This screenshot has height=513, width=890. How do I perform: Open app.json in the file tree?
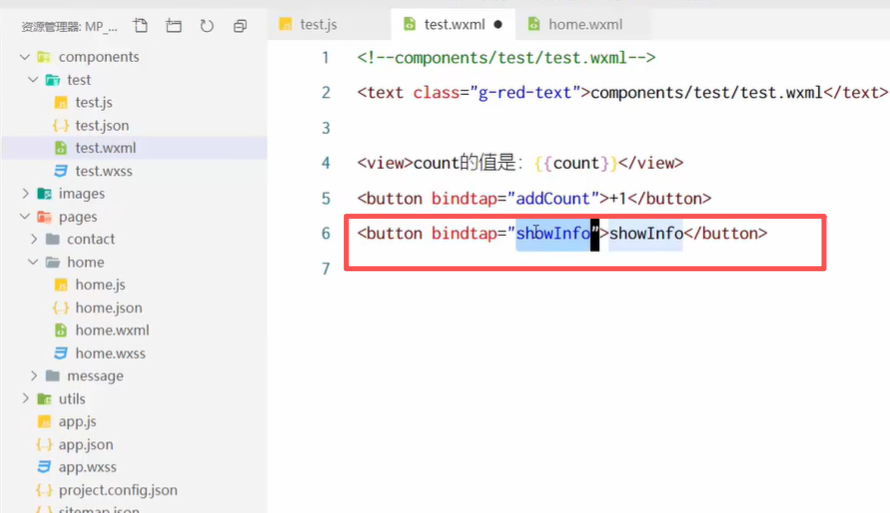click(x=86, y=444)
